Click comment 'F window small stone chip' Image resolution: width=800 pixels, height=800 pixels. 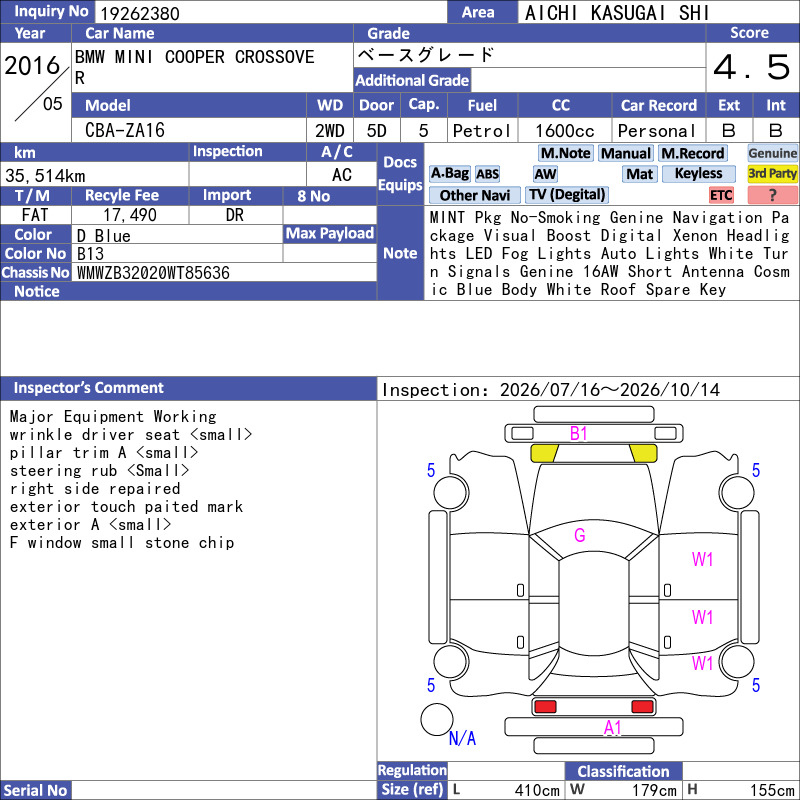tap(121, 543)
